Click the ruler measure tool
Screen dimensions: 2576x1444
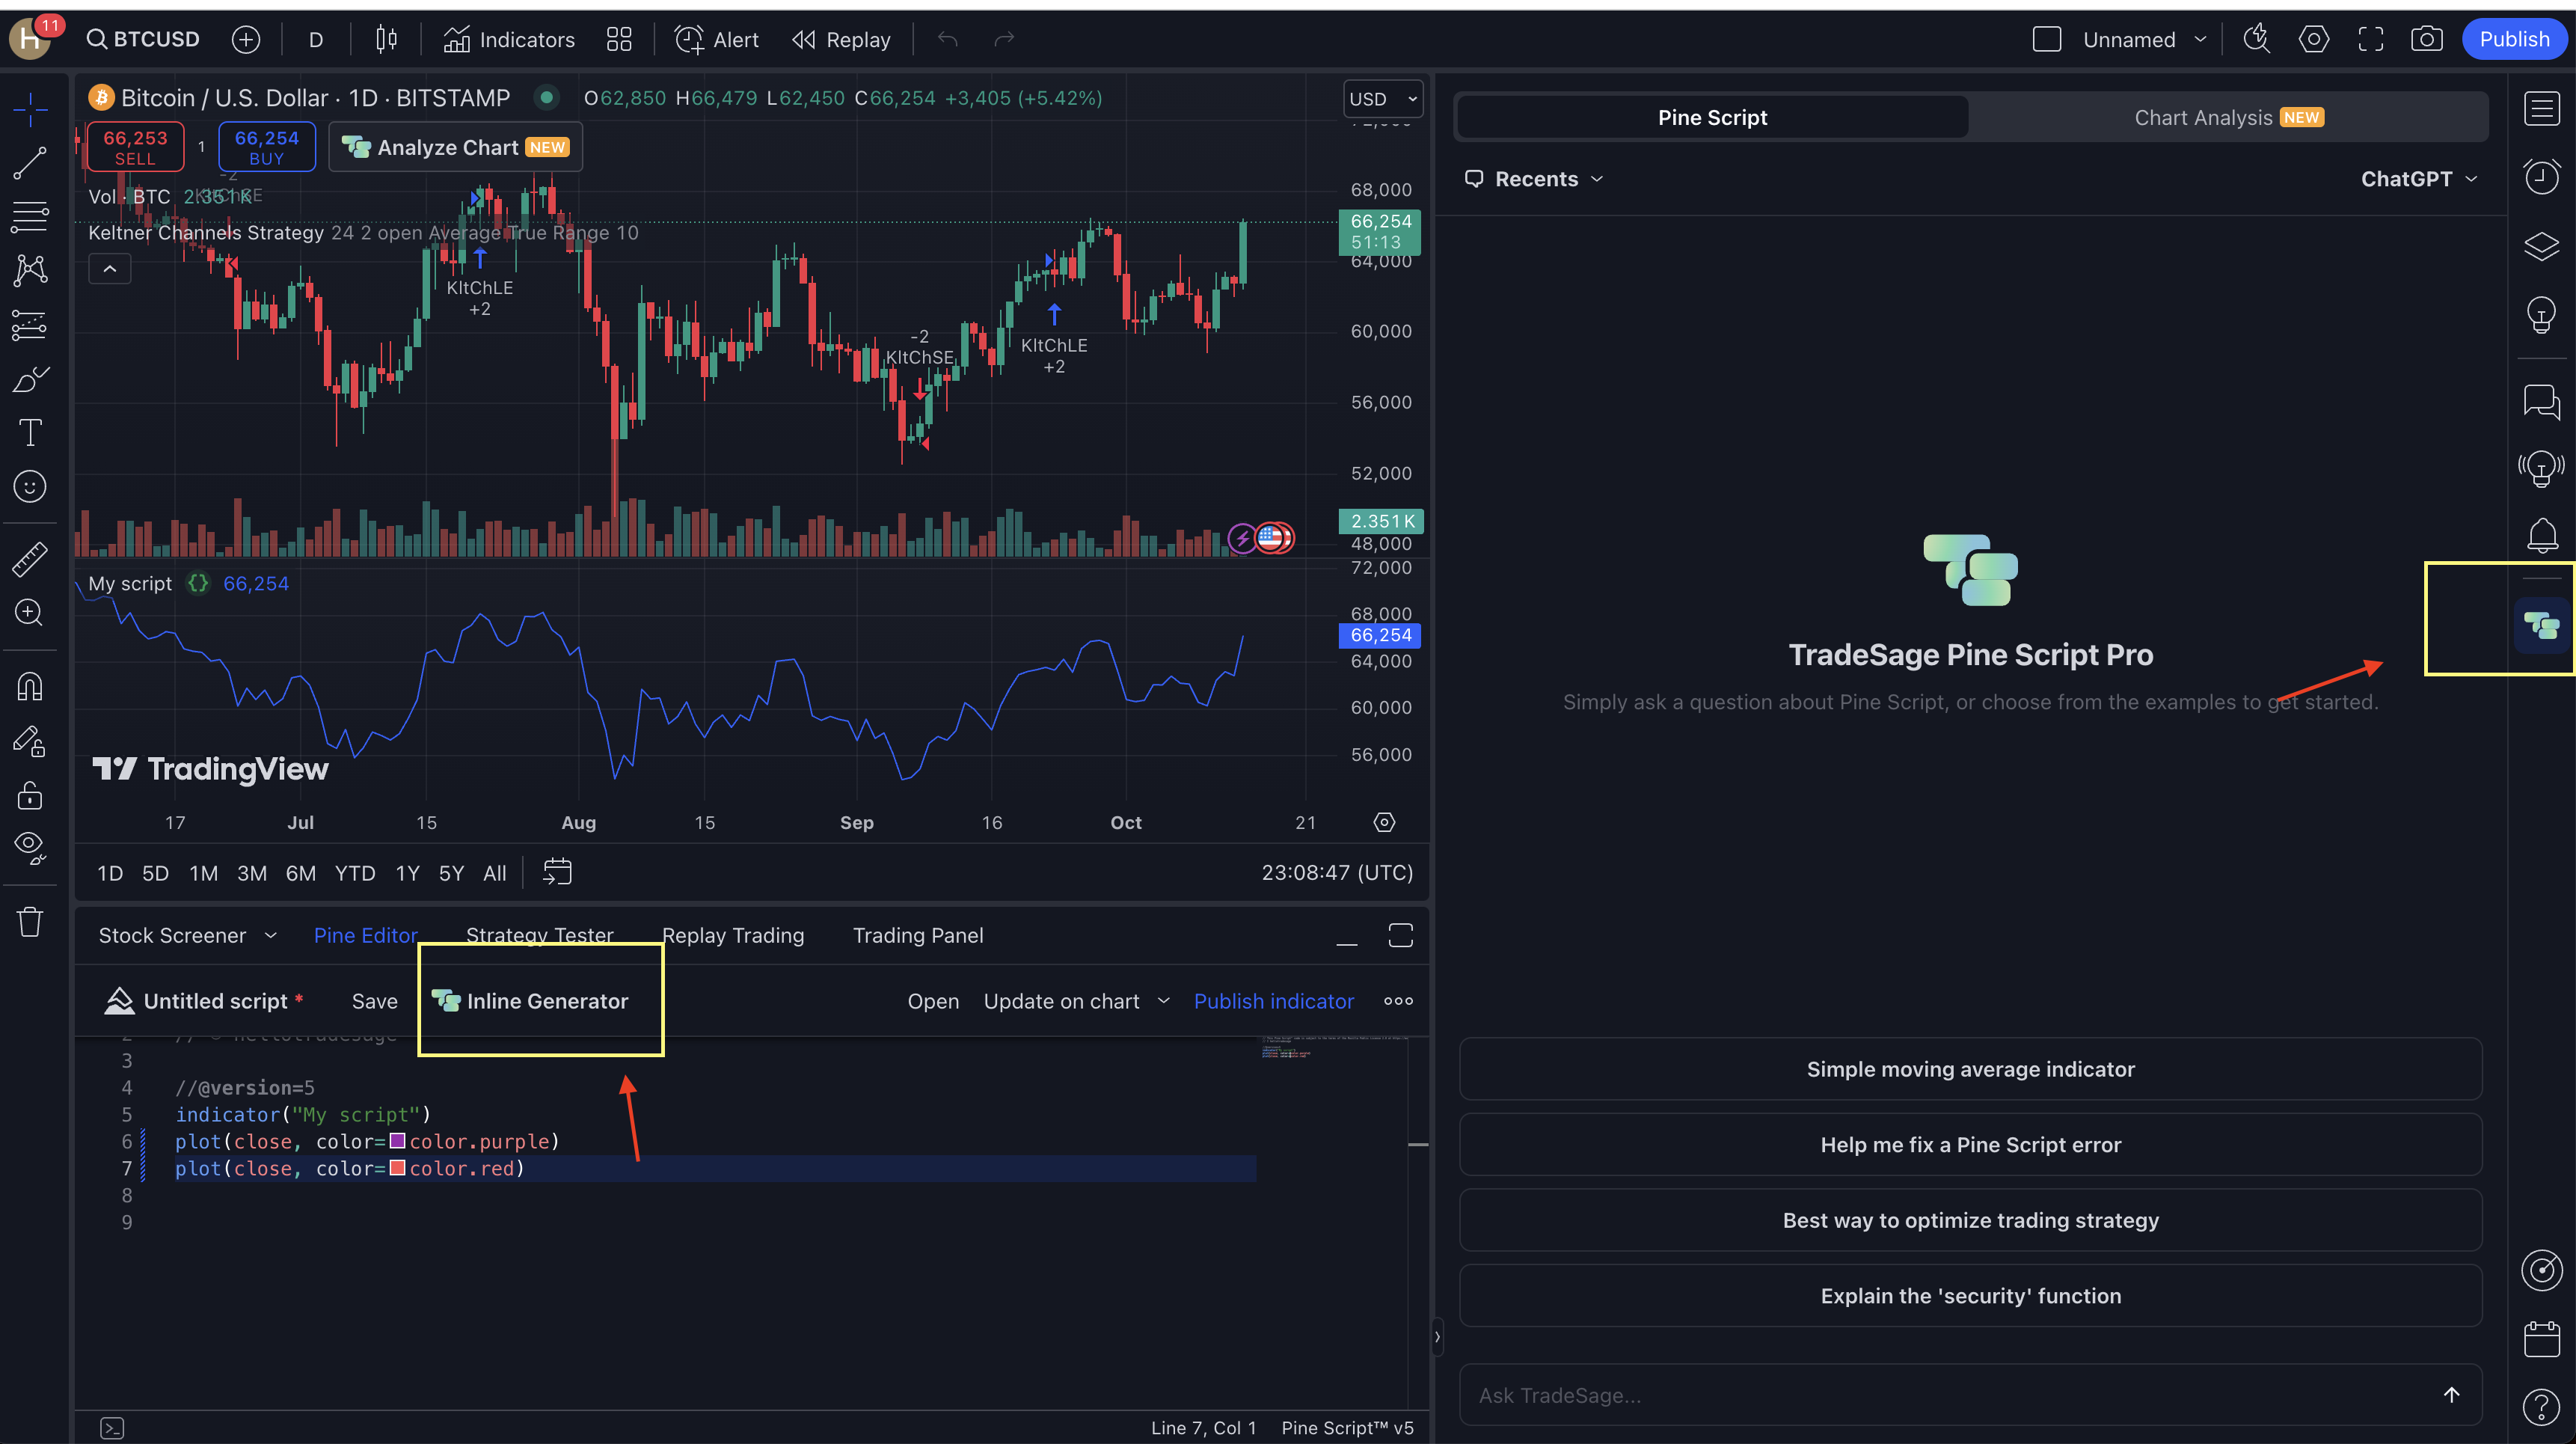click(x=30, y=559)
